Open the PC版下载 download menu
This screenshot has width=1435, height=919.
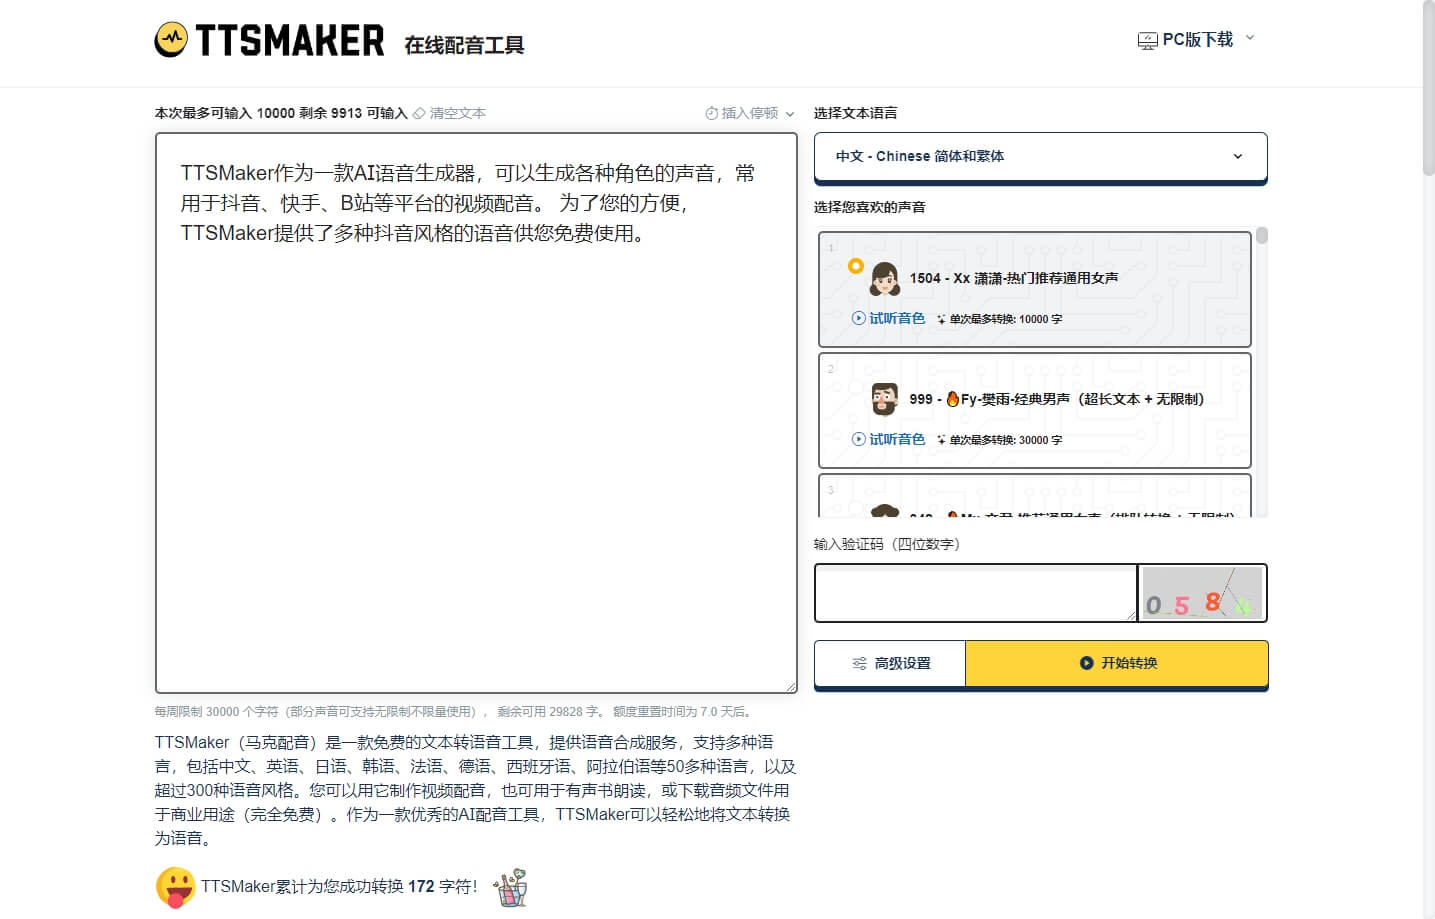coord(1196,40)
